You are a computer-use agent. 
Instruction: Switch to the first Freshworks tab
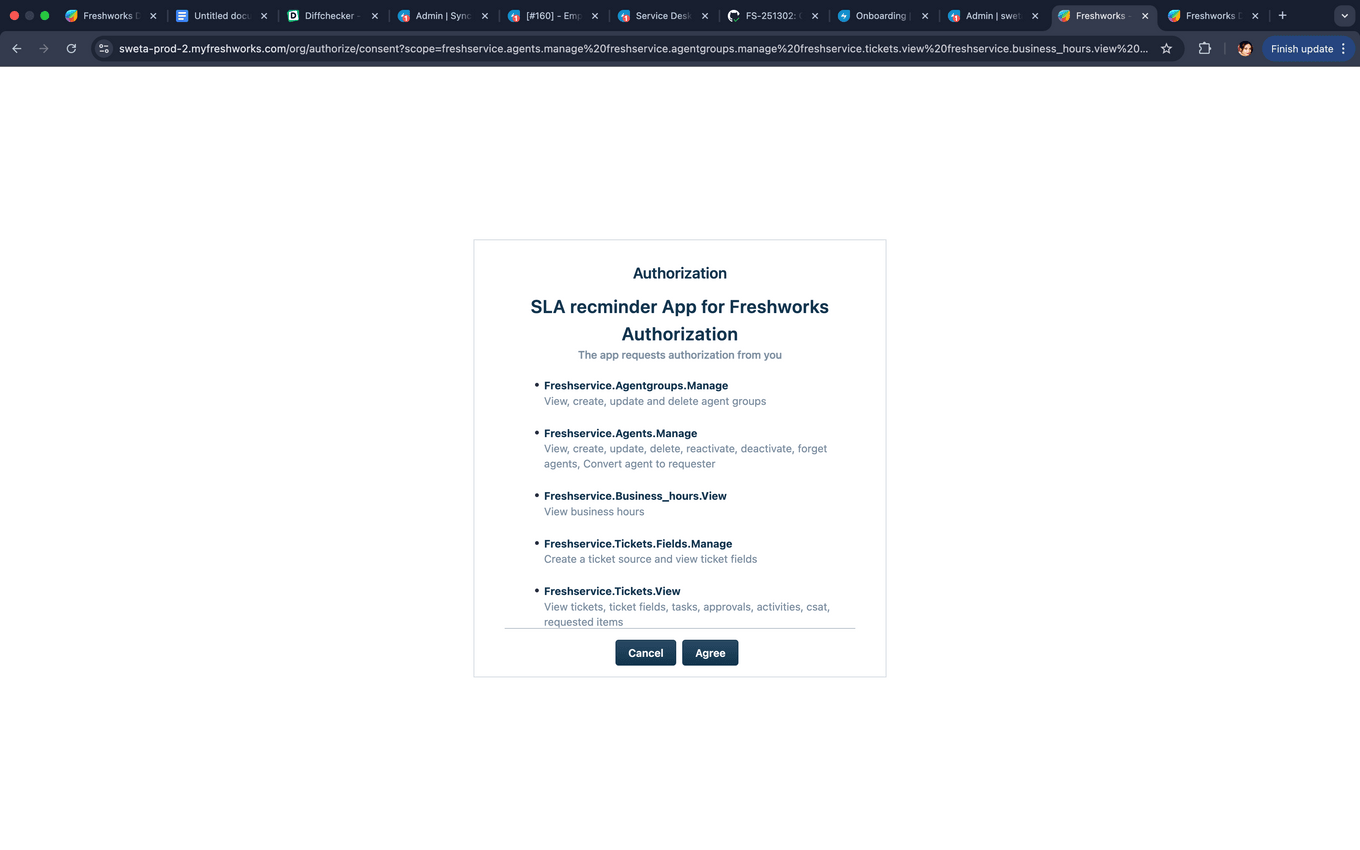point(110,16)
